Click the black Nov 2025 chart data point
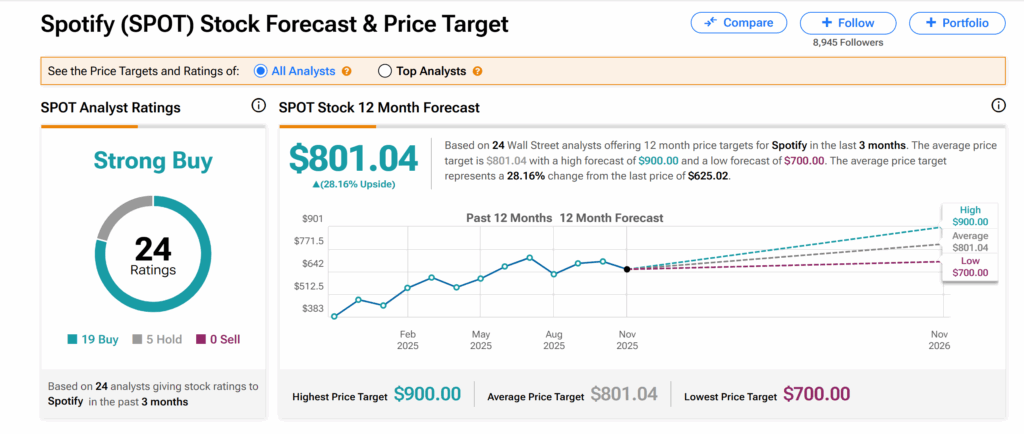This screenshot has width=1024, height=434. coord(627,269)
